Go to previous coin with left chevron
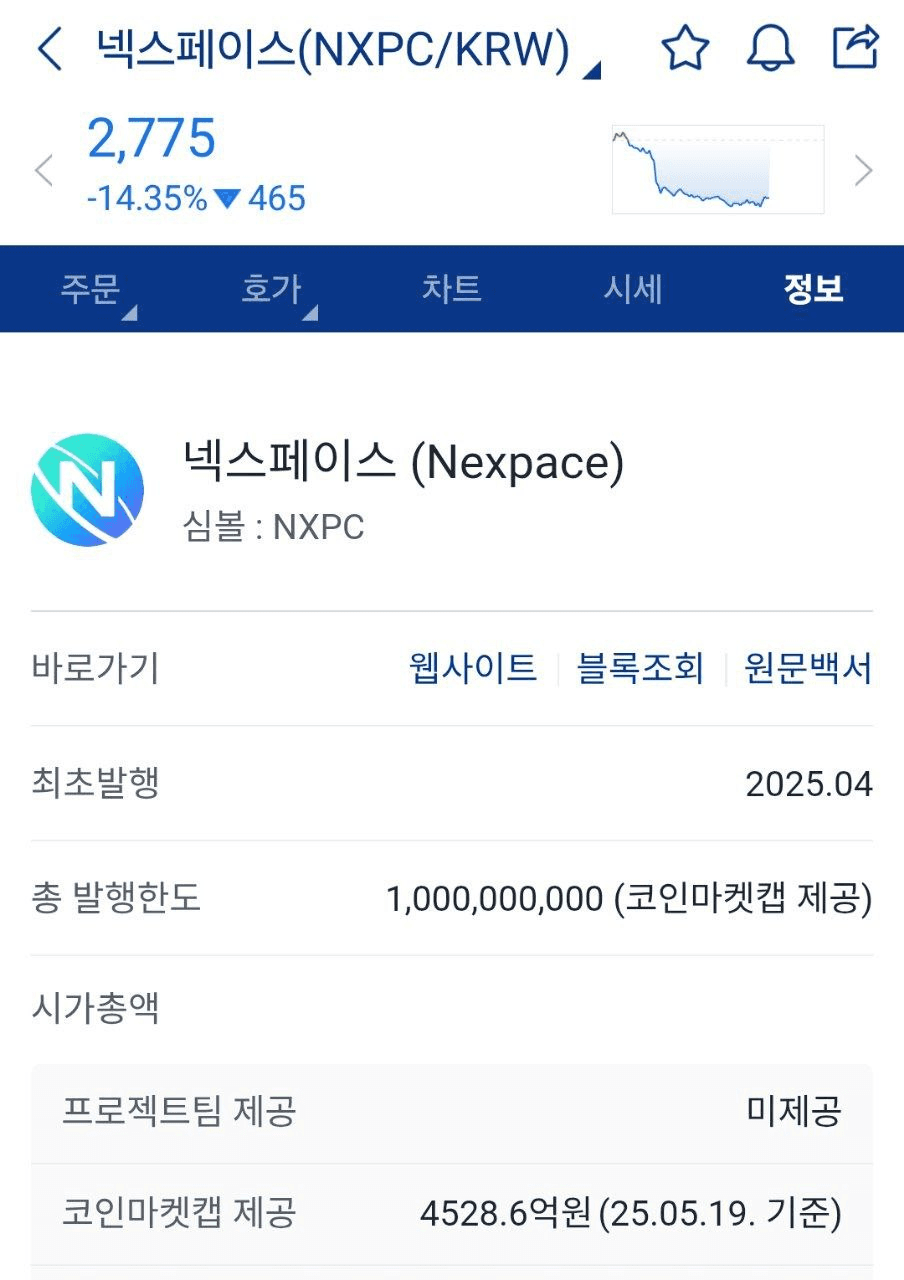The width and height of the screenshot is (904, 1280). point(43,171)
